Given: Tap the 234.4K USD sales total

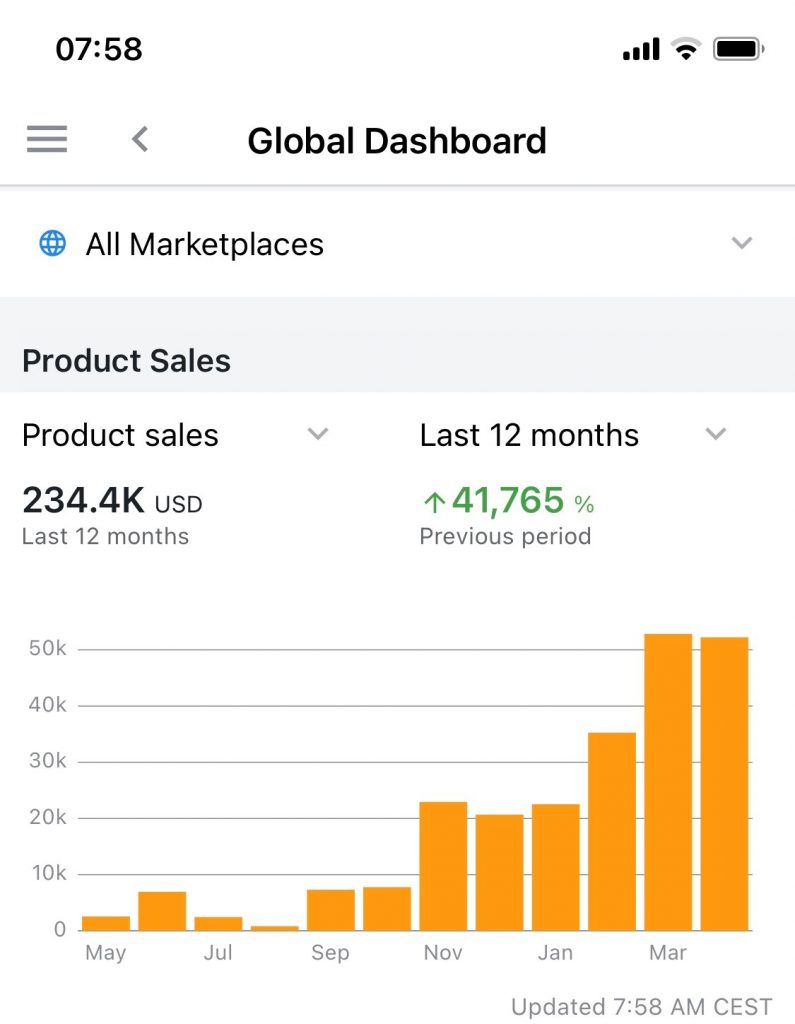Looking at the screenshot, I should [x=112, y=501].
